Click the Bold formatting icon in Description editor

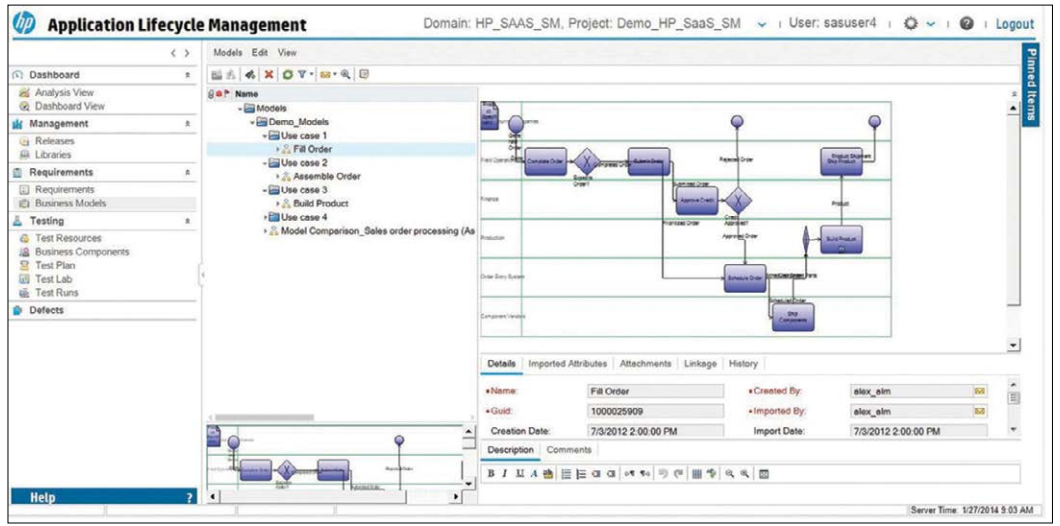pos(491,472)
